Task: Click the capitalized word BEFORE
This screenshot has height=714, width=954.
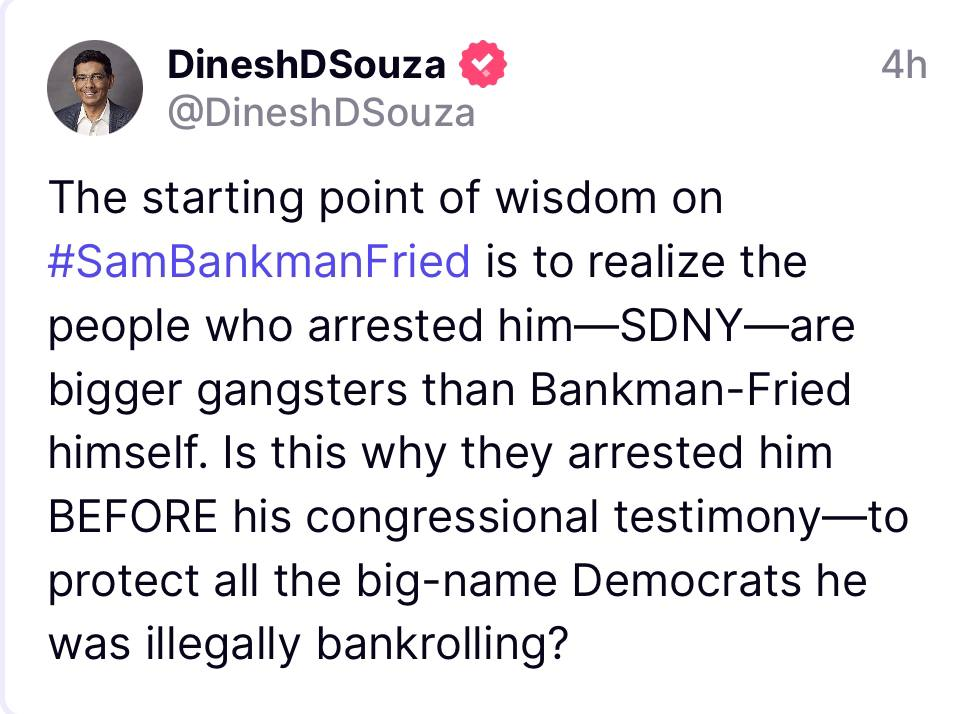Action: 131,517
